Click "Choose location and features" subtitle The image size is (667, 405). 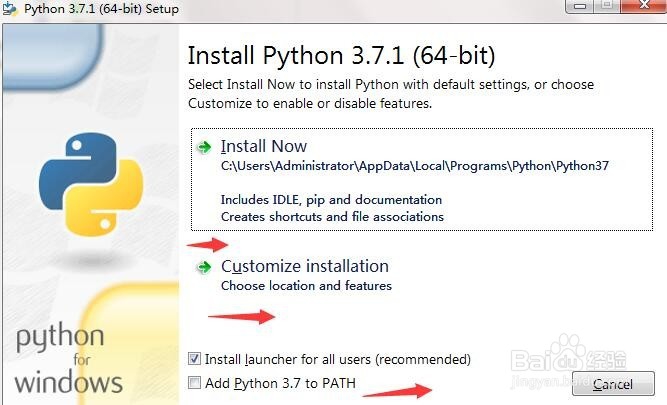tap(306, 285)
